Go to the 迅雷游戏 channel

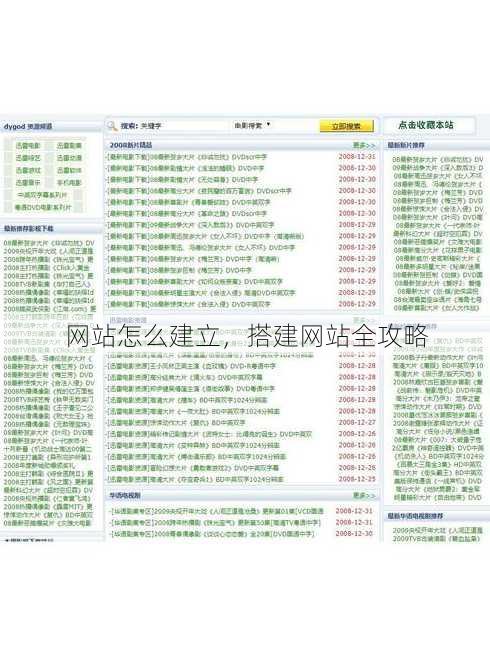pyautogui.click(x=28, y=170)
